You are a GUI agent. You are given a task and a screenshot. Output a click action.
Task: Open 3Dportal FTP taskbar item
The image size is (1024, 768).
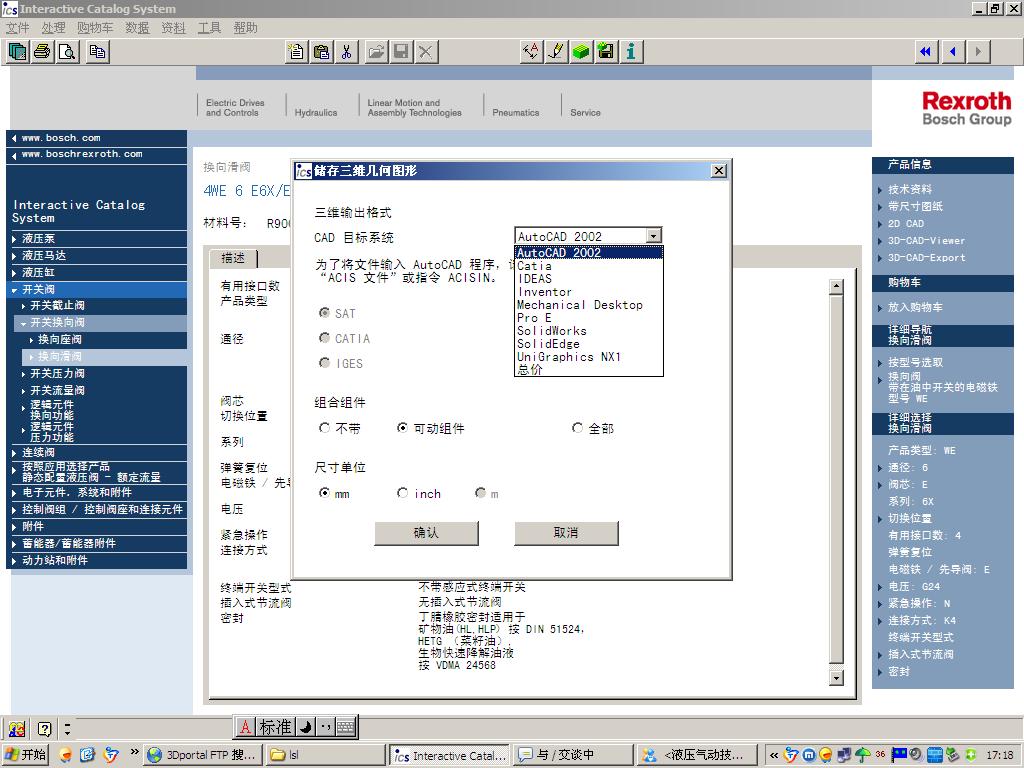pos(203,755)
